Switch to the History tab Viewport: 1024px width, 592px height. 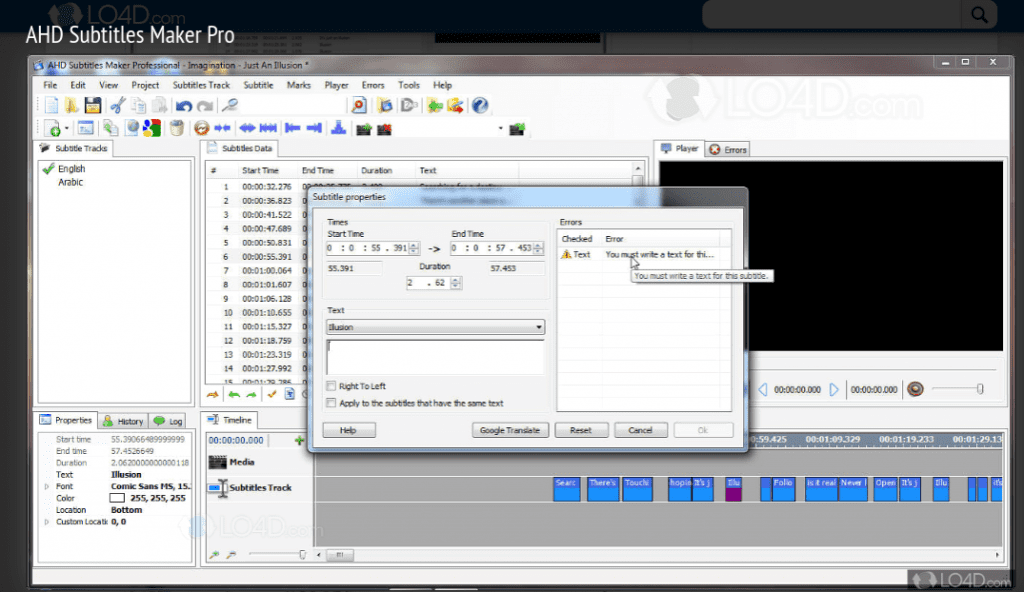(x=123, y=421)
